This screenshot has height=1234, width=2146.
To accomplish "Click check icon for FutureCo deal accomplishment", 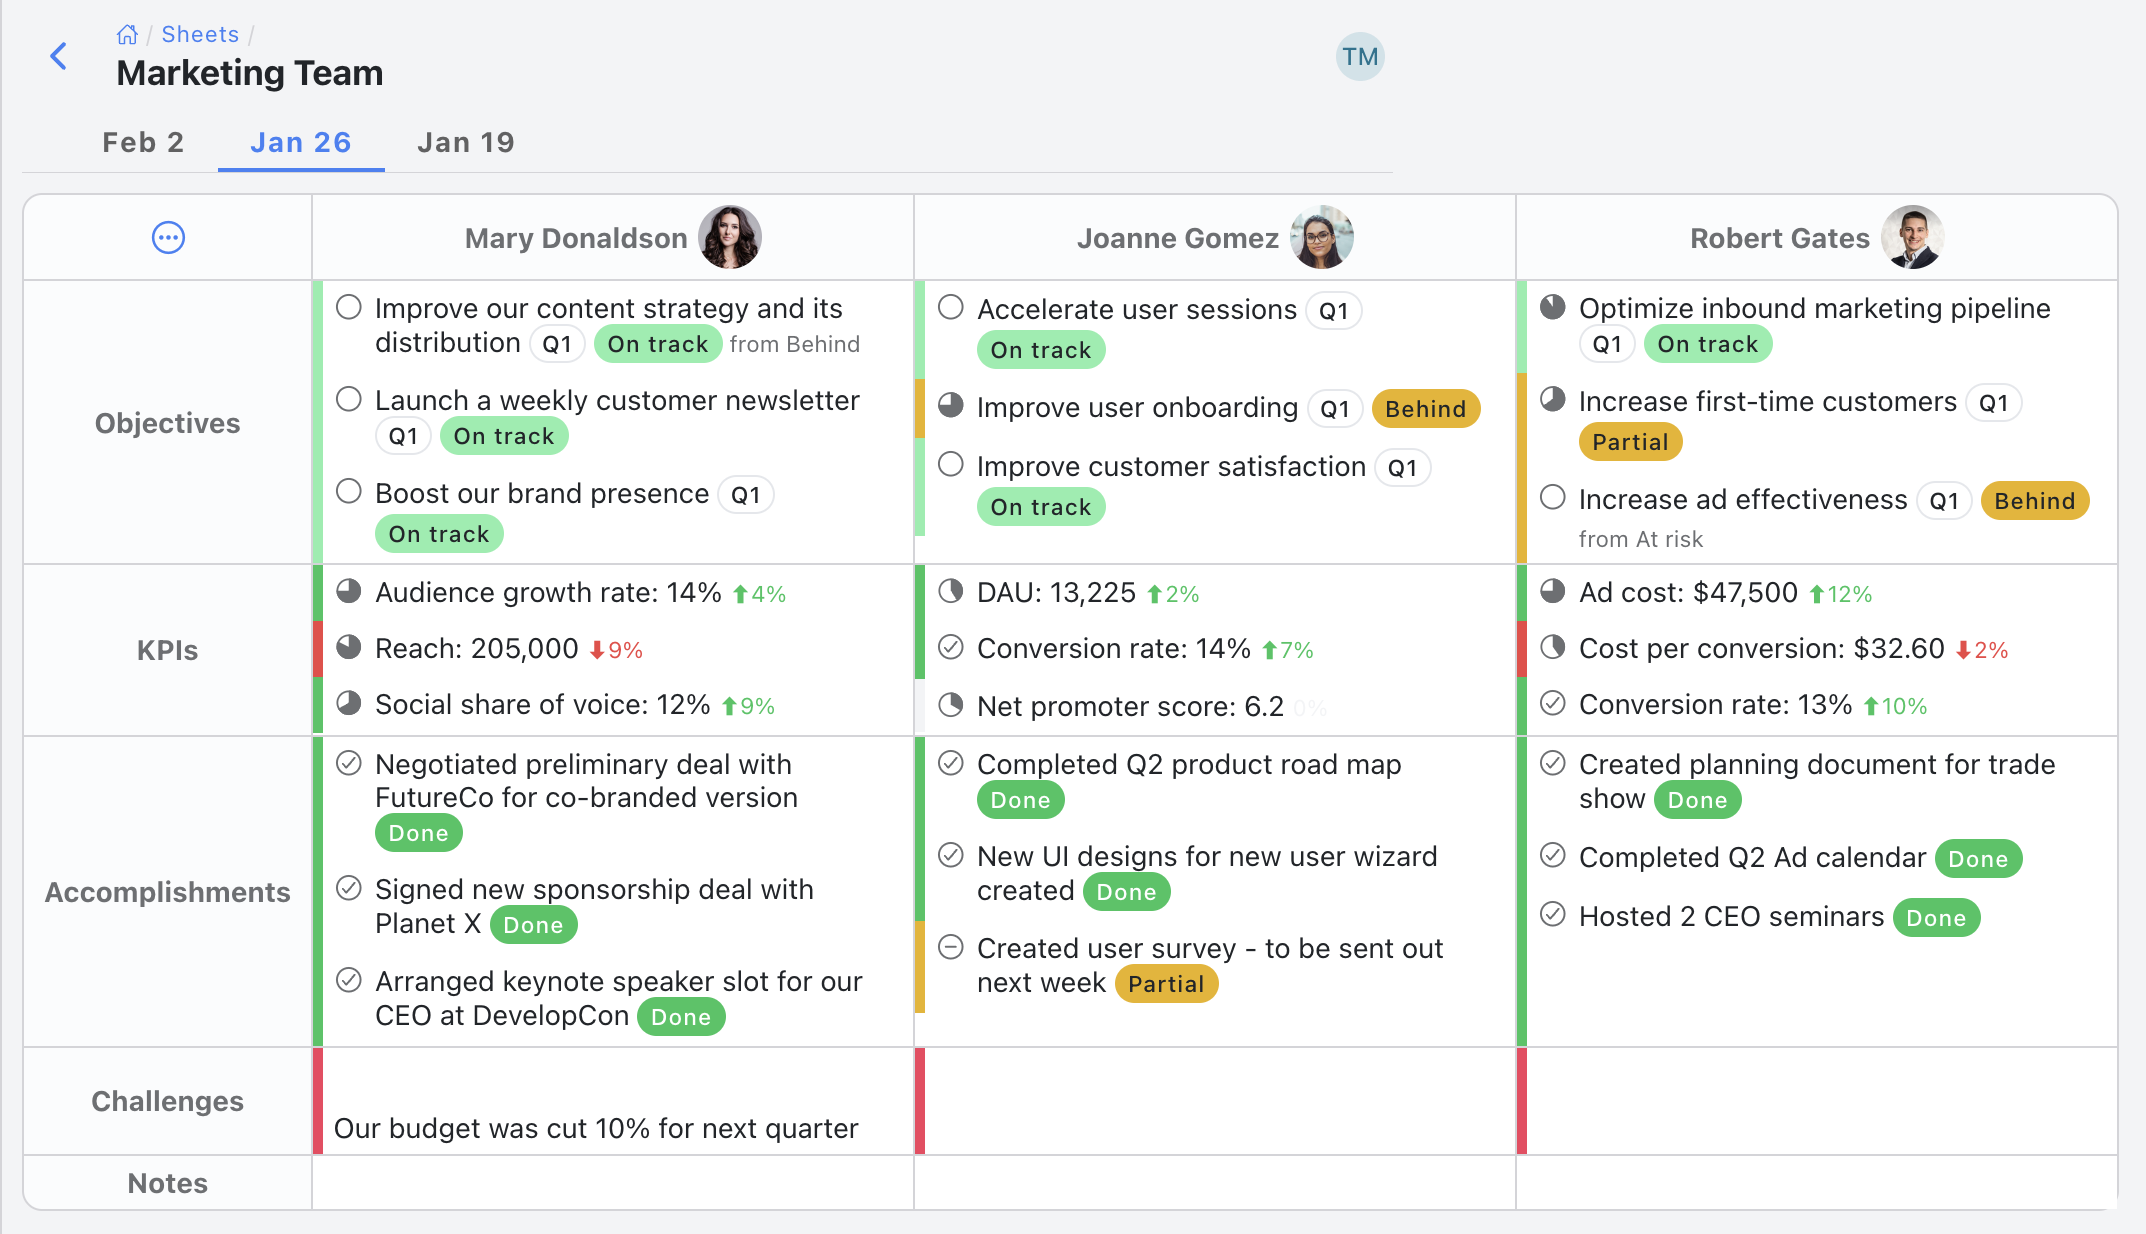I will (349, 763).
